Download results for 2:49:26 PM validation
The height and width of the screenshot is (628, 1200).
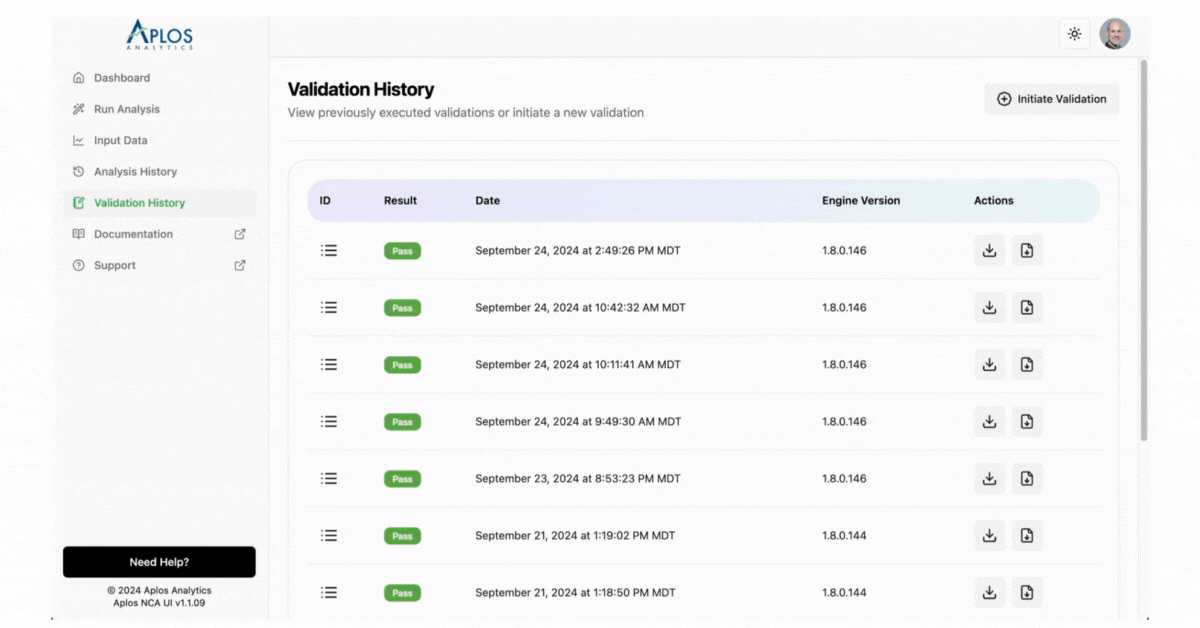click(990, 250)
